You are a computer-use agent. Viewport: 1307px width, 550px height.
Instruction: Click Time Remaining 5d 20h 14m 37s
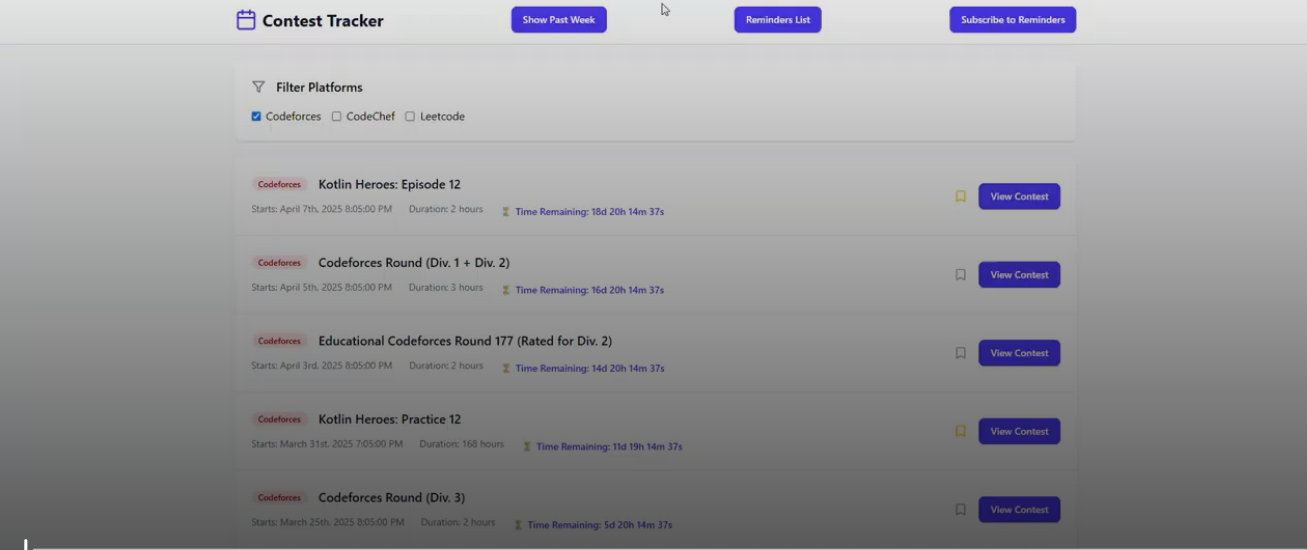click(599, 525)
